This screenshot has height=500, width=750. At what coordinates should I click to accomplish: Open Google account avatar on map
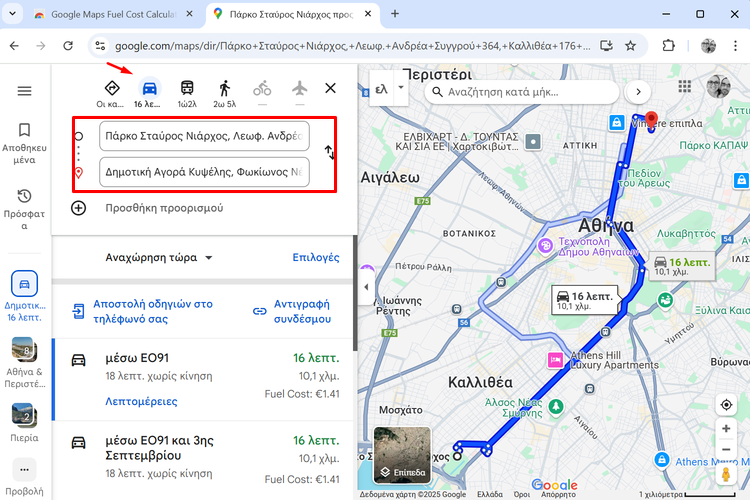[718, 87]
